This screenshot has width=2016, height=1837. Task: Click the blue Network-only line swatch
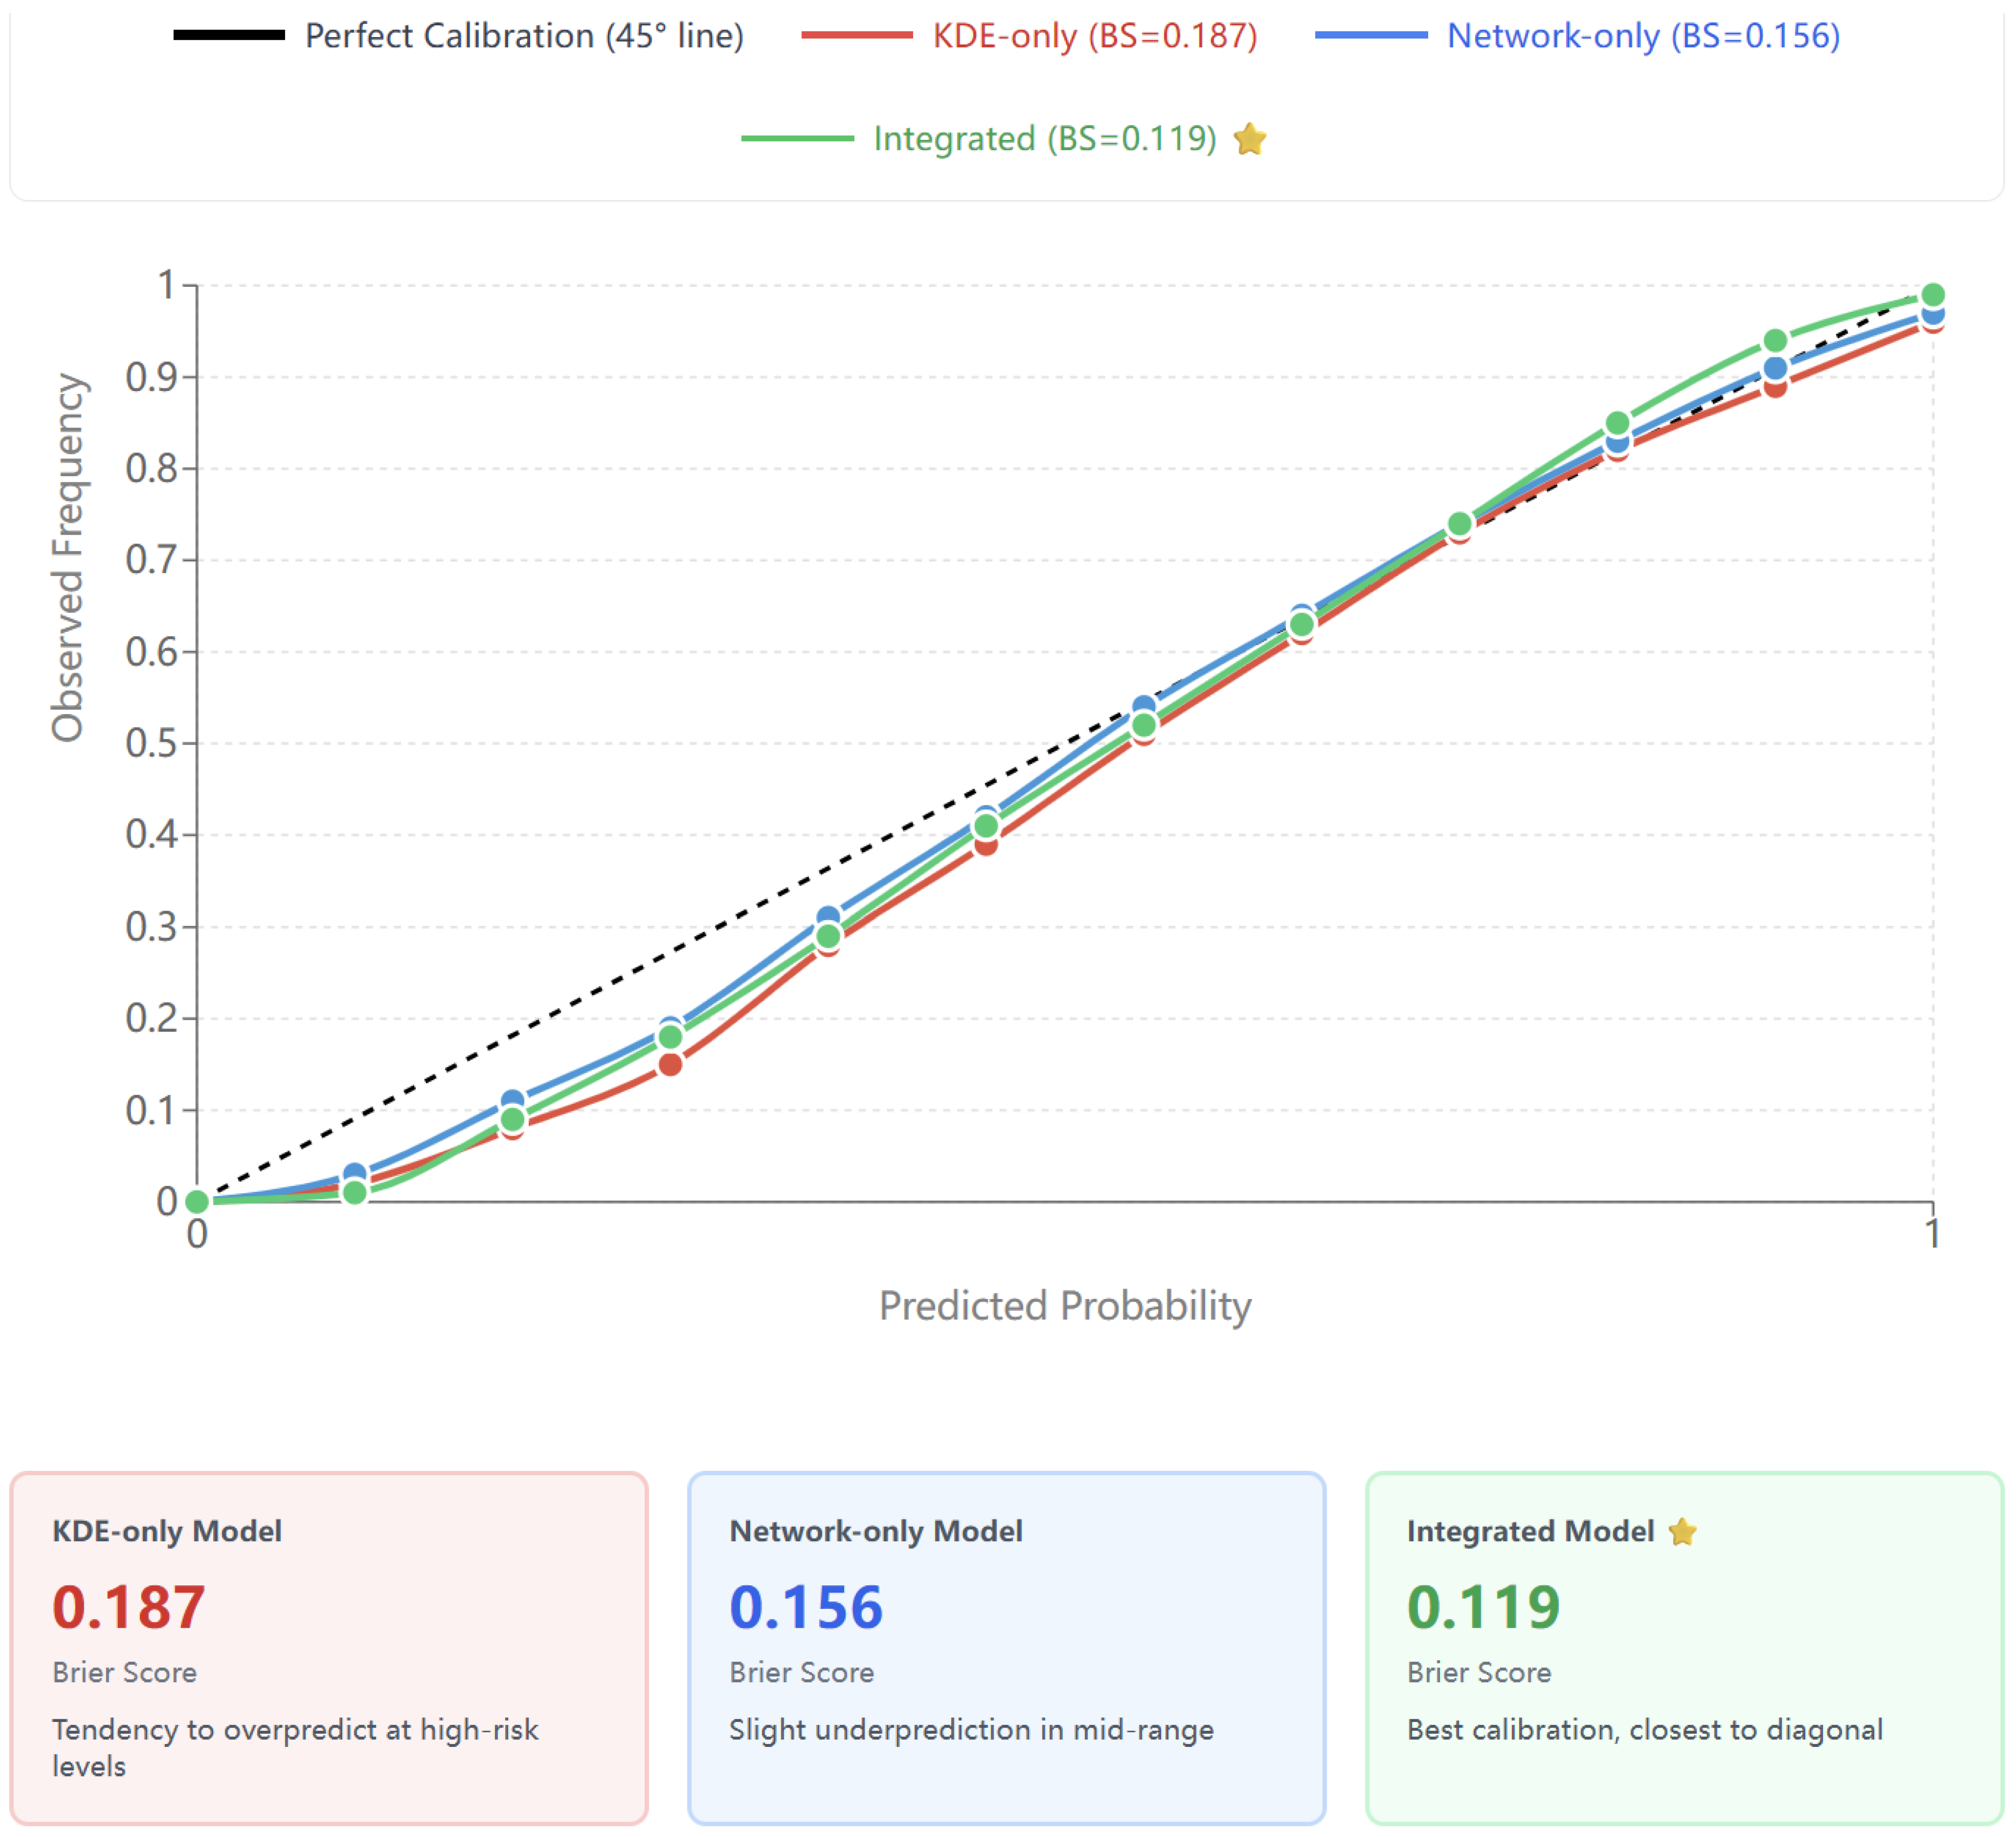point(1371,36)
